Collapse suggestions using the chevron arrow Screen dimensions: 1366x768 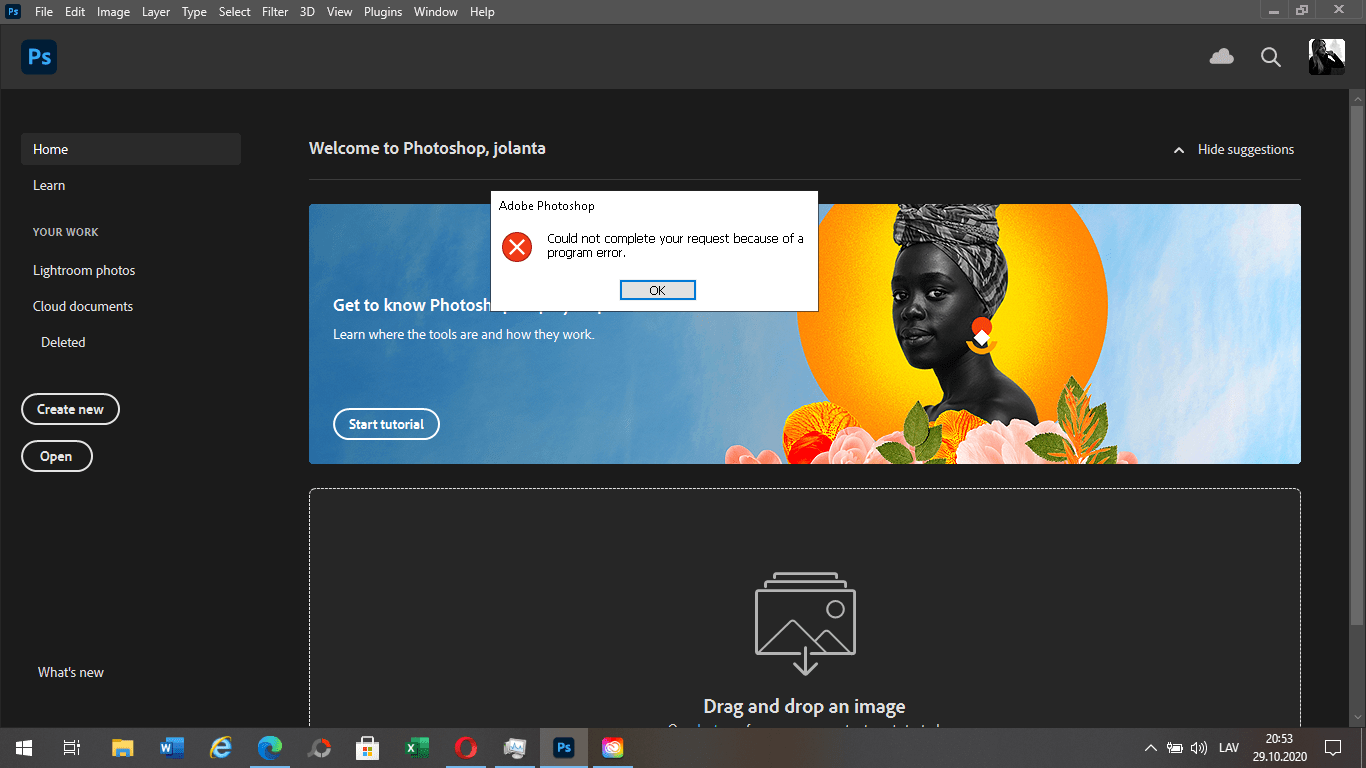tap(1179, 149)
